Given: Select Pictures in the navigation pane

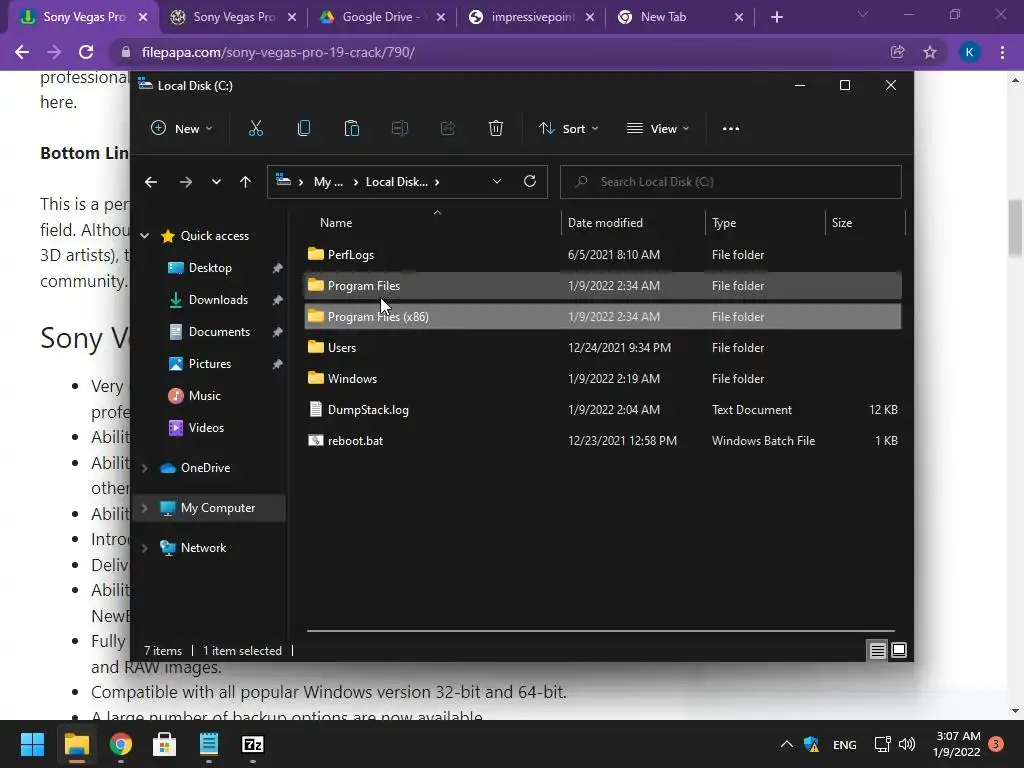Looking at the screenshot, I should (210, 364).
